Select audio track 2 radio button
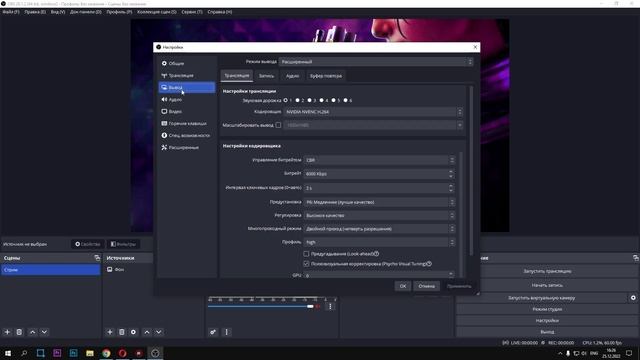 click(298, 100)
